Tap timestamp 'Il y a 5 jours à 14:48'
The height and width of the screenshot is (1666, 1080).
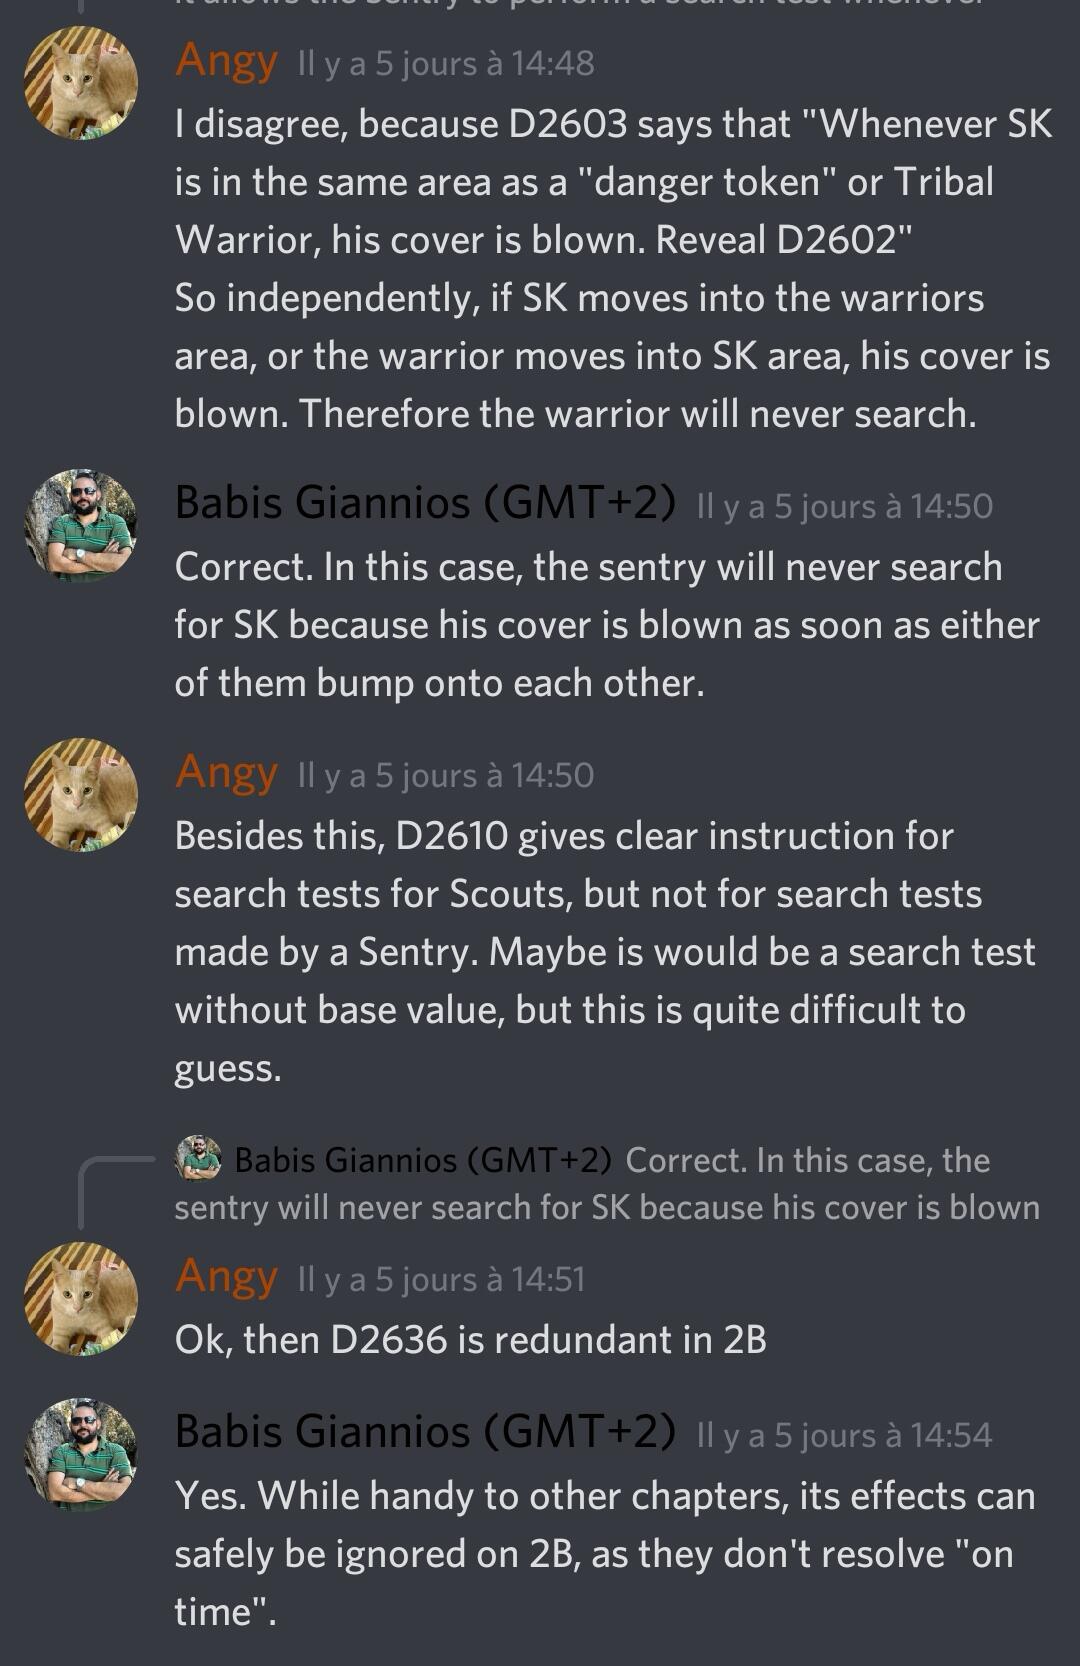click(446, 64)
